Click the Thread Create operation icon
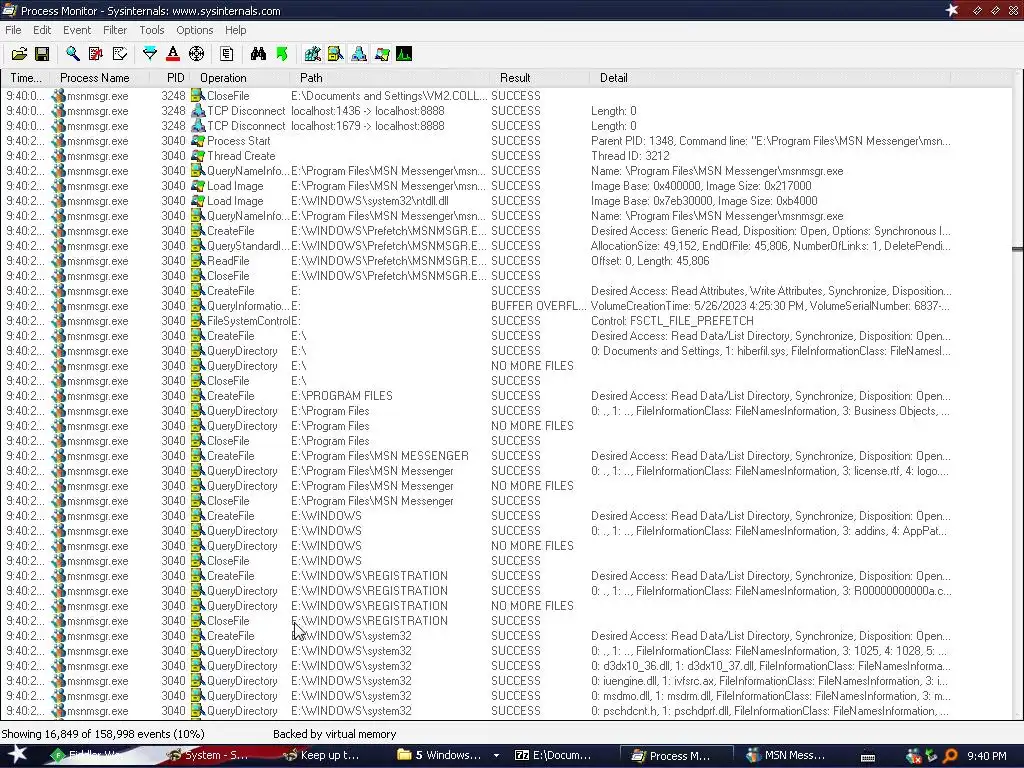 click(198, 156)
